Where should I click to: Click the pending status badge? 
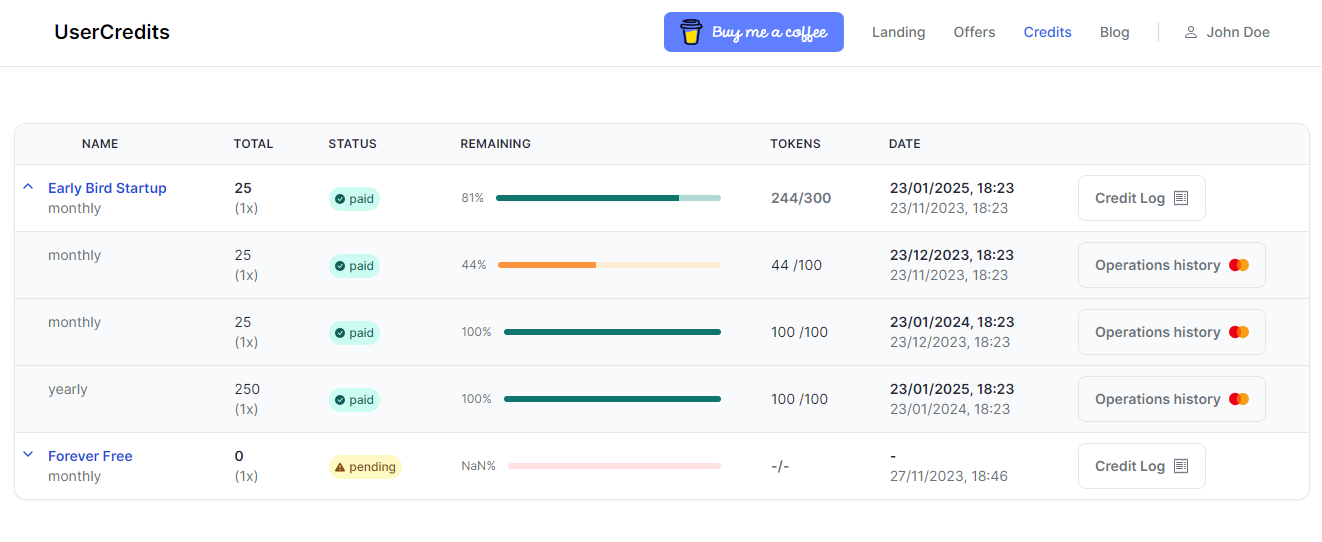point(365,467)
